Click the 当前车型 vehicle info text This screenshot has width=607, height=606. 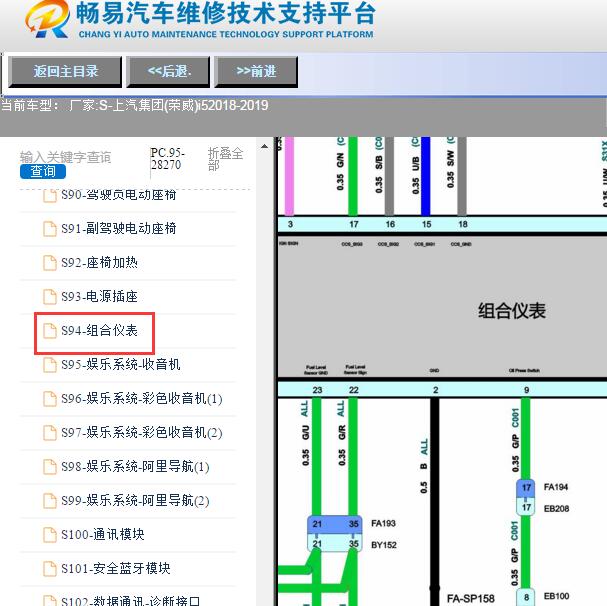(135, 105)
